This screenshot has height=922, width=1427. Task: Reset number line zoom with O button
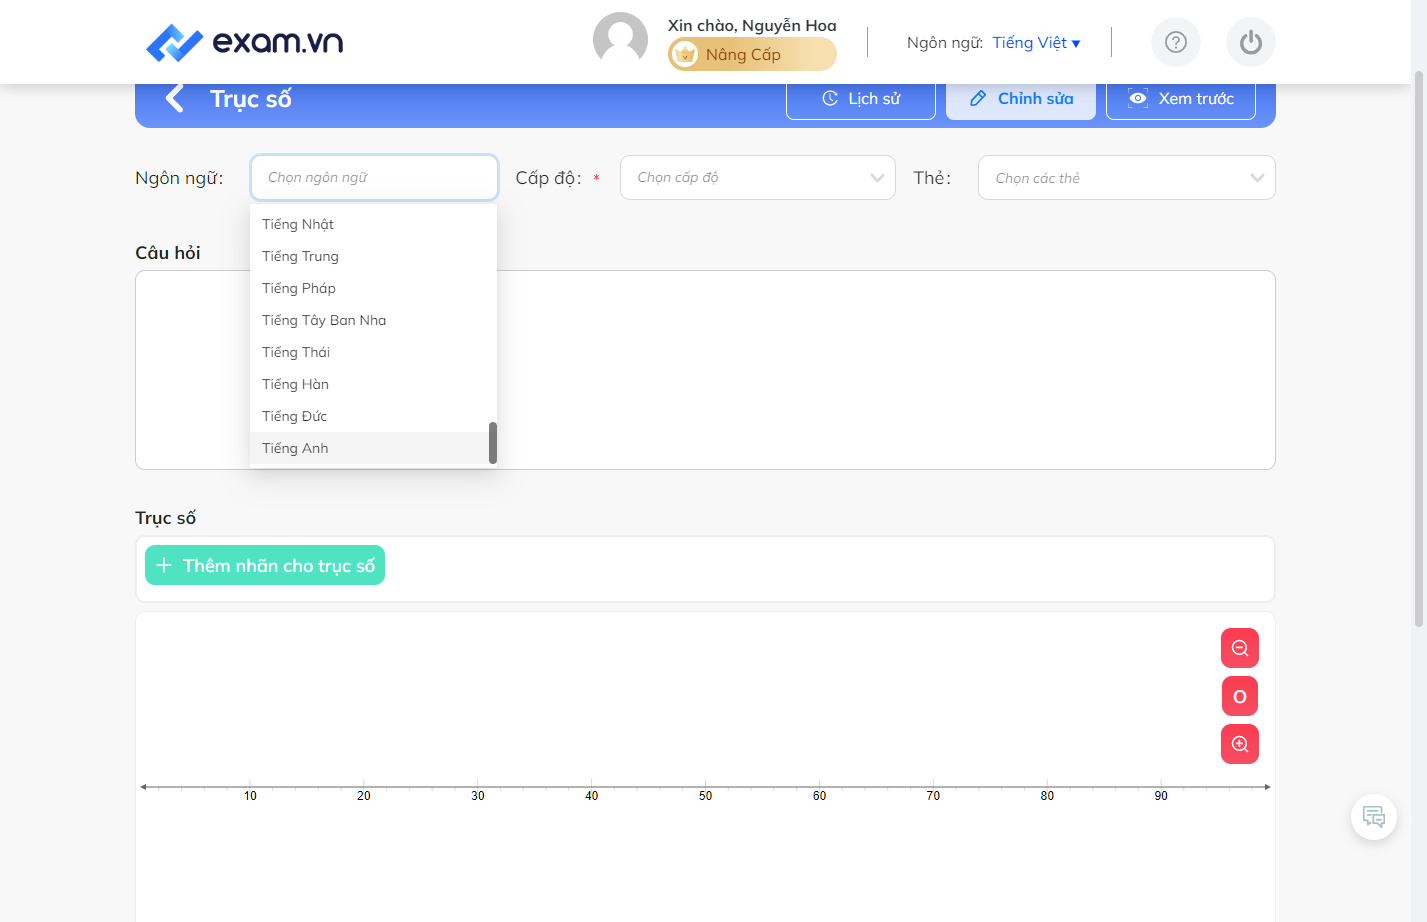click(x=1240, y=696)
